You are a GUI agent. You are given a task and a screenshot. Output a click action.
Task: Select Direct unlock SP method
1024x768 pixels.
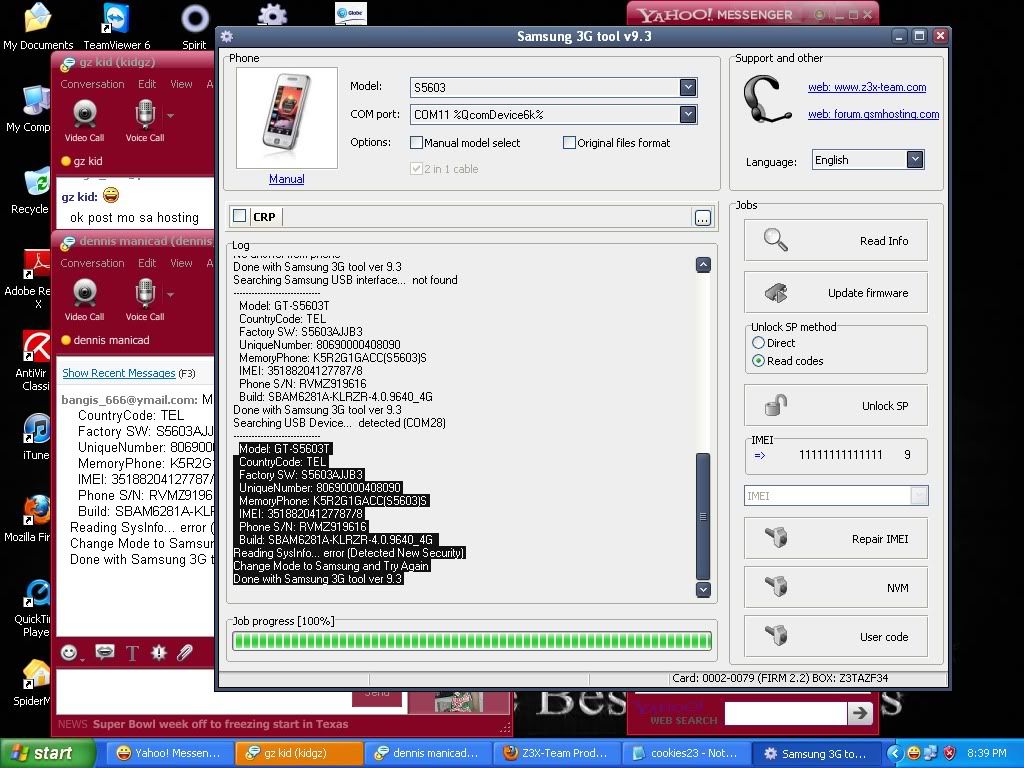click(x=758, y=343)
